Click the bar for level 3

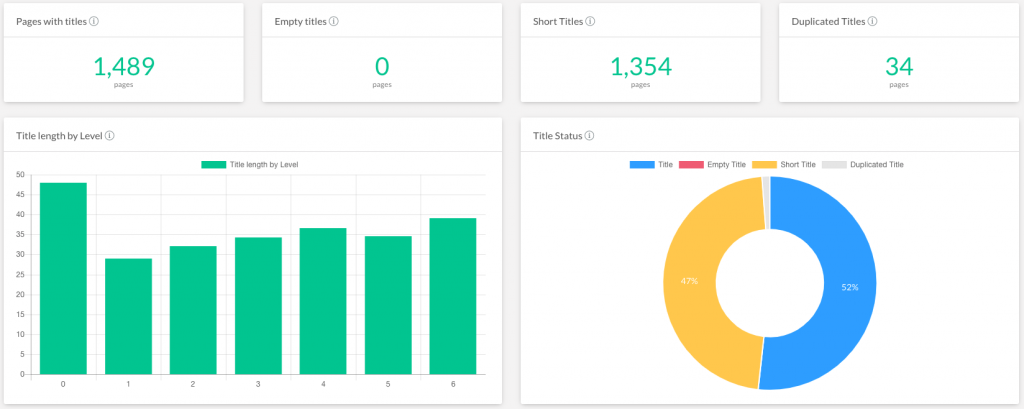click(x=258, y=306)
